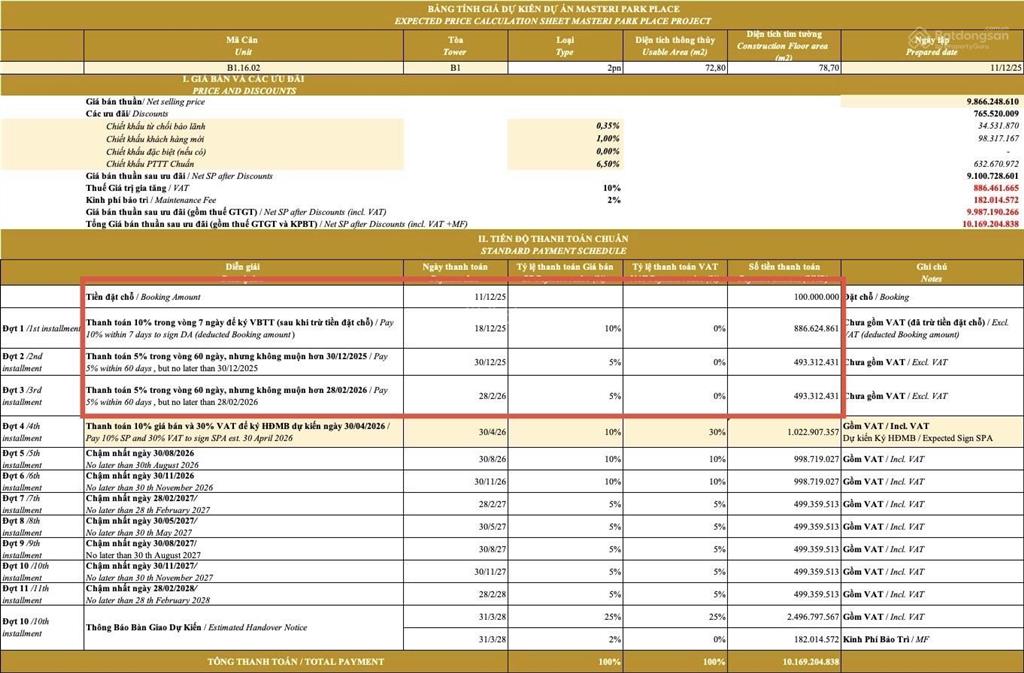
Task: Click payment date 28/2/27
Action: pos(492,504)
